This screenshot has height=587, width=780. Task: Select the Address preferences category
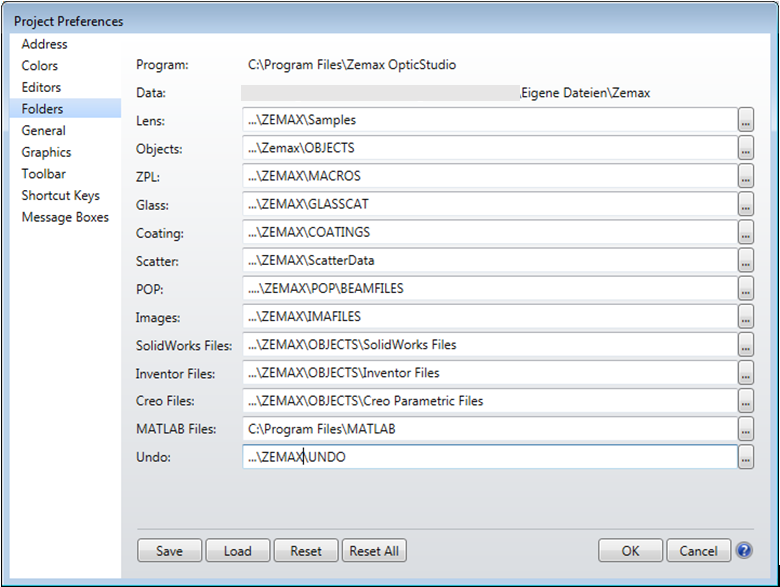(x=45, y=44)
